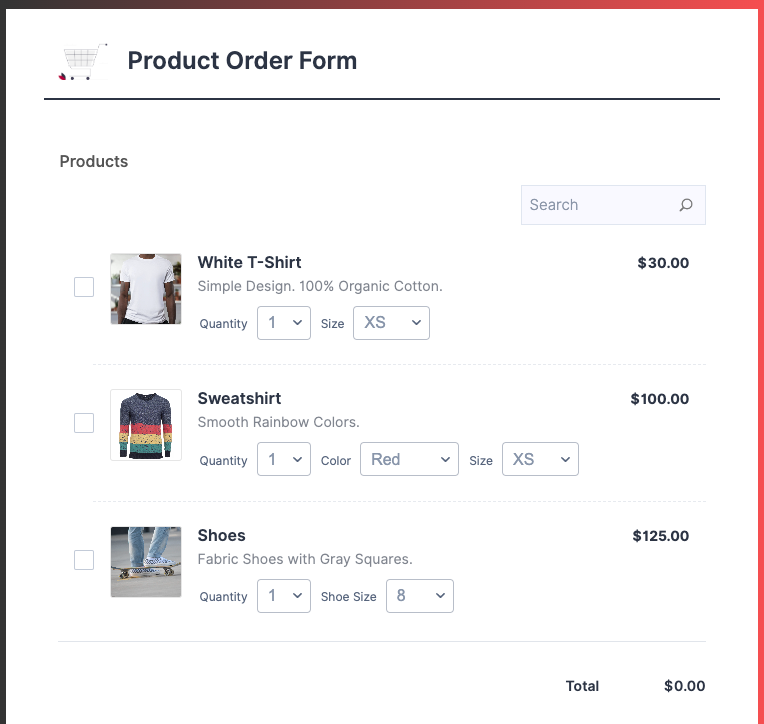This screenshot has height=724, width=764.
Task: Click the Shoes product image
Action: point(146,562)
